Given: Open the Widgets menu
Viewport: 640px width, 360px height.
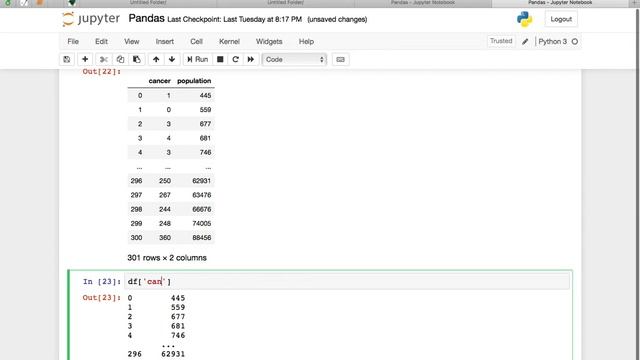Looking at the screenshot, I should [269, 42].
